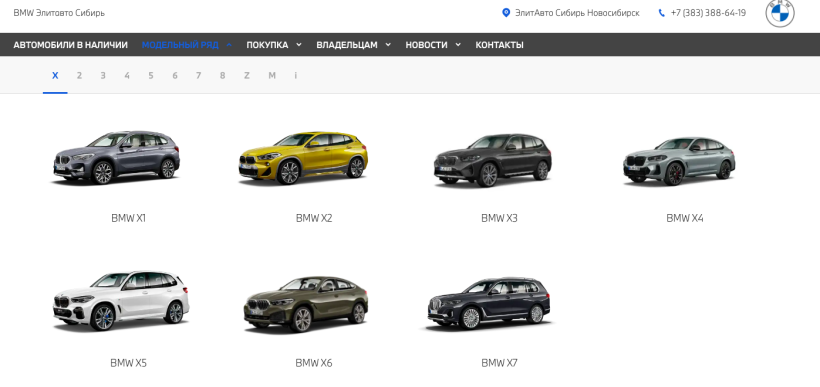Click the white BMW X5 car image
This screenshot has width=820, height=387.
tap(121, 301)
